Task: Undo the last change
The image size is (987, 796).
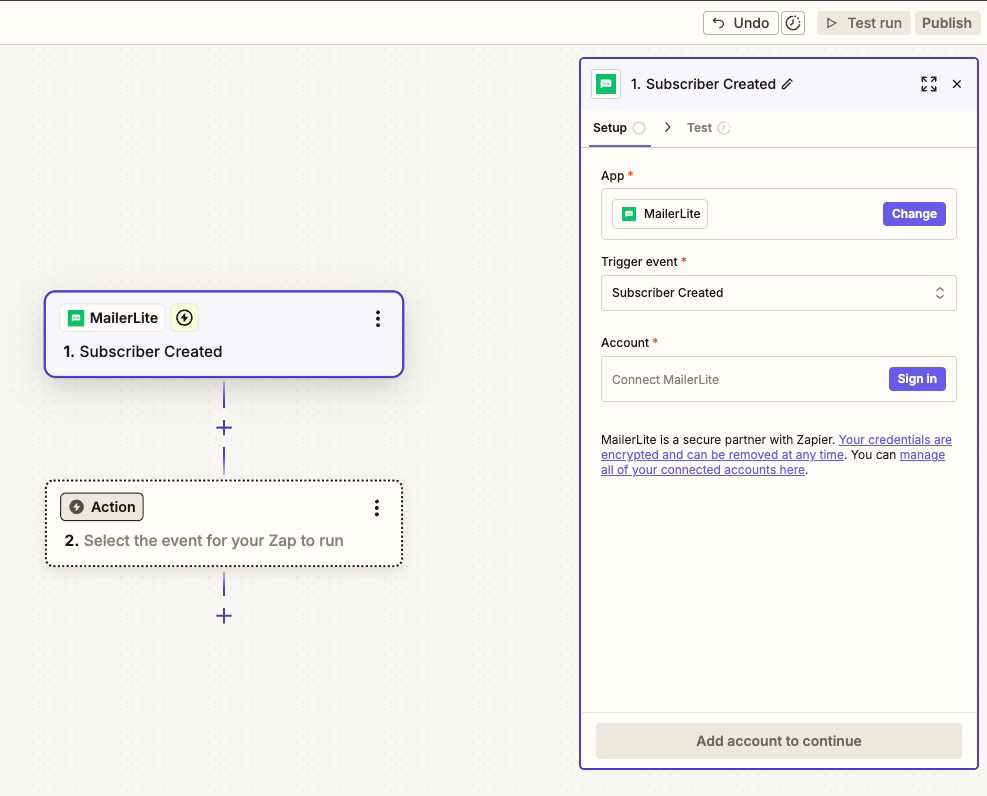Action: pyautogui.click(x=740, y=22)
